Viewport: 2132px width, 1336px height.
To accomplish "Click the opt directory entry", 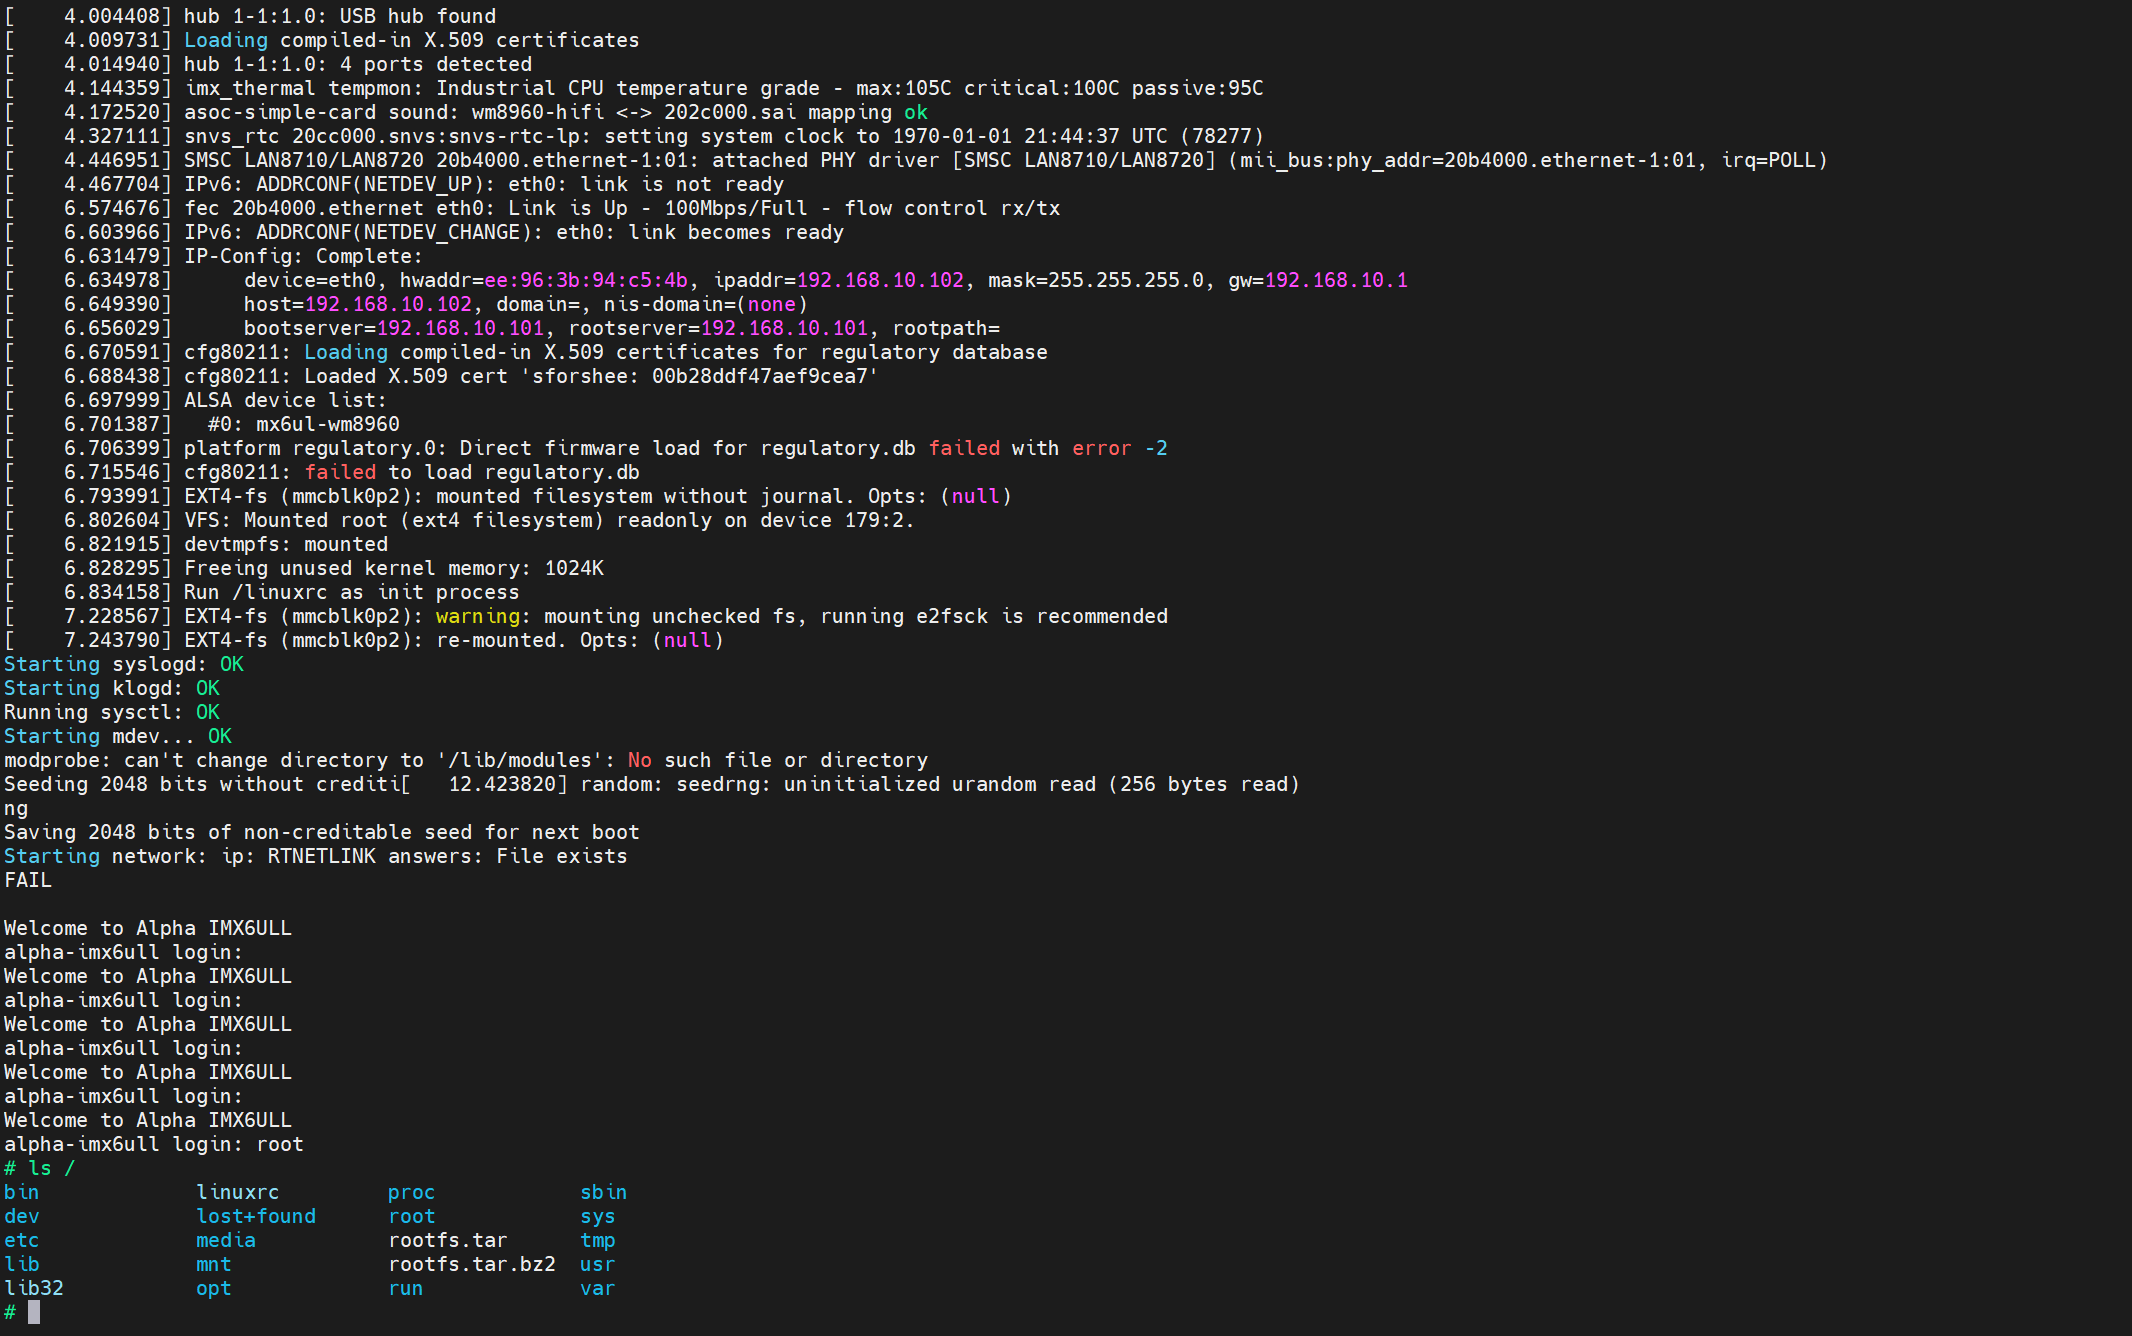I will coord(213,1288).
